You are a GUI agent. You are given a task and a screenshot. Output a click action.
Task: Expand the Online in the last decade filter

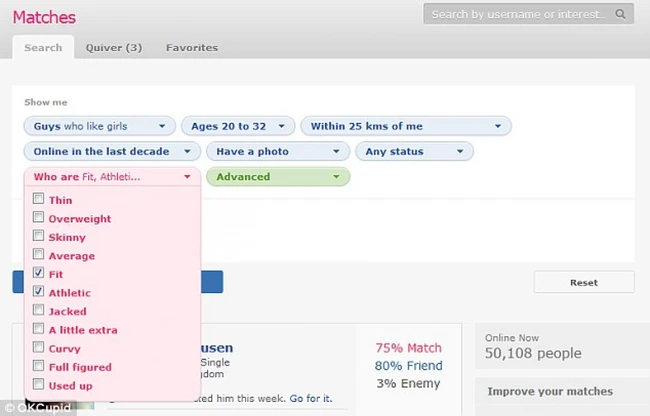pos(110,151)
